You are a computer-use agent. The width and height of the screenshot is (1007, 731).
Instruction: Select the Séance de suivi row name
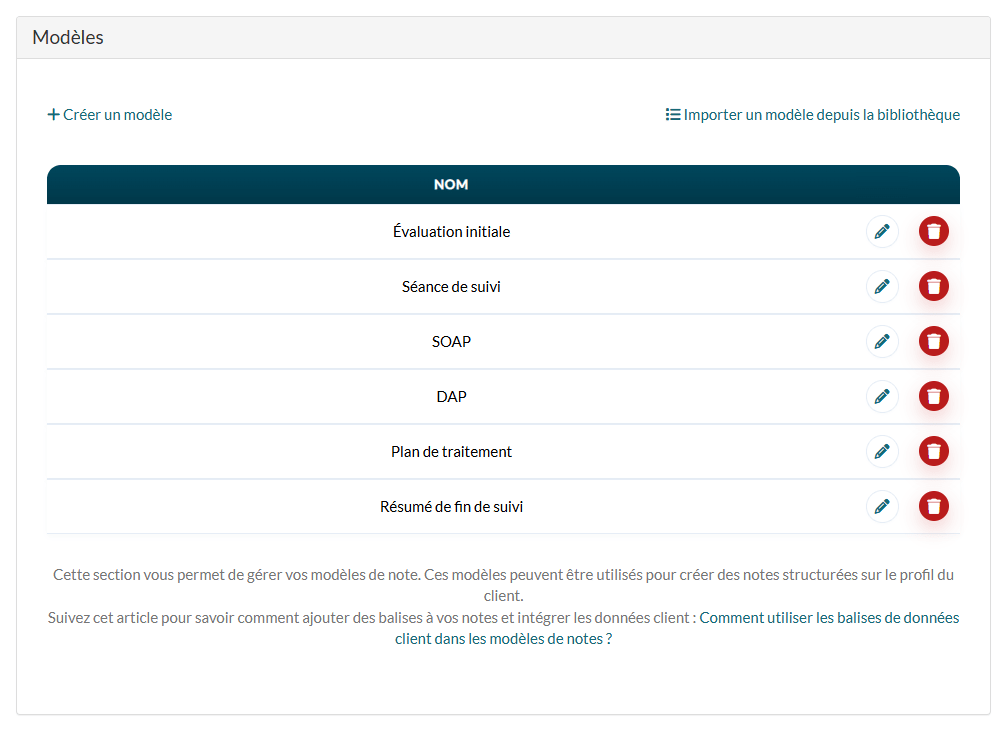[x=451, y=287]
